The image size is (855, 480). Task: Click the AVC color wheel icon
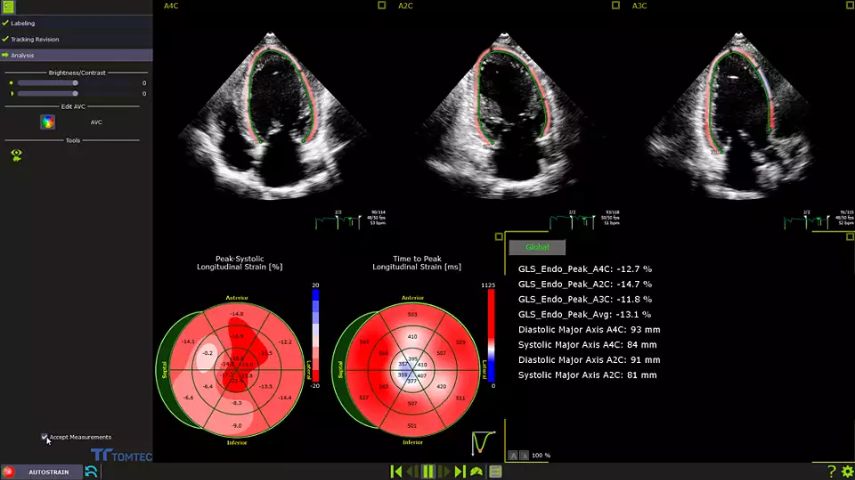click(x=47, y=122)
